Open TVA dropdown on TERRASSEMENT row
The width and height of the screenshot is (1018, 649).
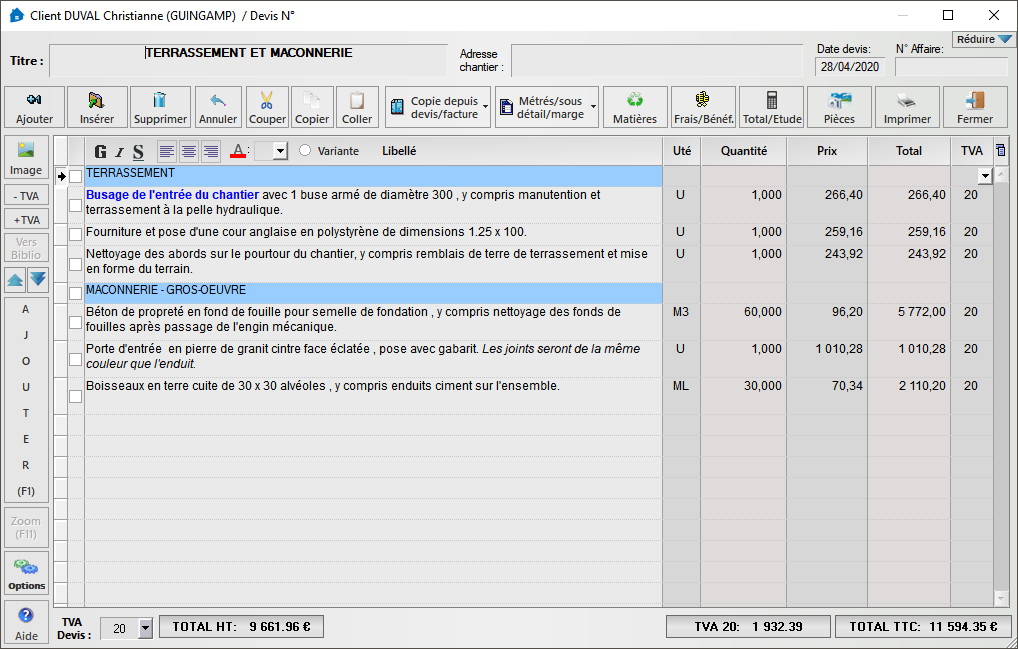(x=985, y=176)
